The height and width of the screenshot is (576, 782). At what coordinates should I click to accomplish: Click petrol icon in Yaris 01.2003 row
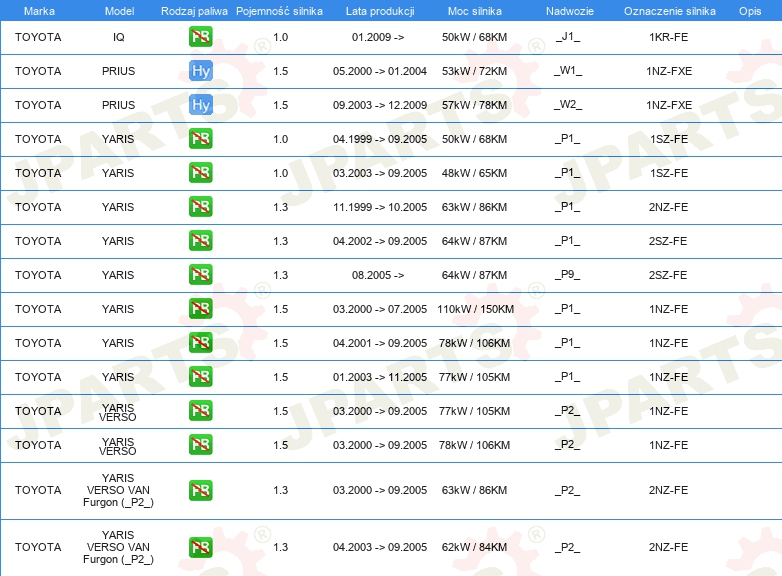(x=200, y=377)
